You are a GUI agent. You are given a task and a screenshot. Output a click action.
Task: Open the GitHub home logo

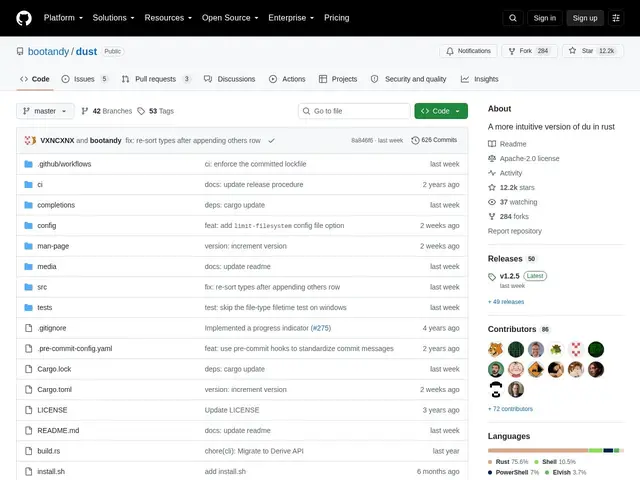[24, 18]
